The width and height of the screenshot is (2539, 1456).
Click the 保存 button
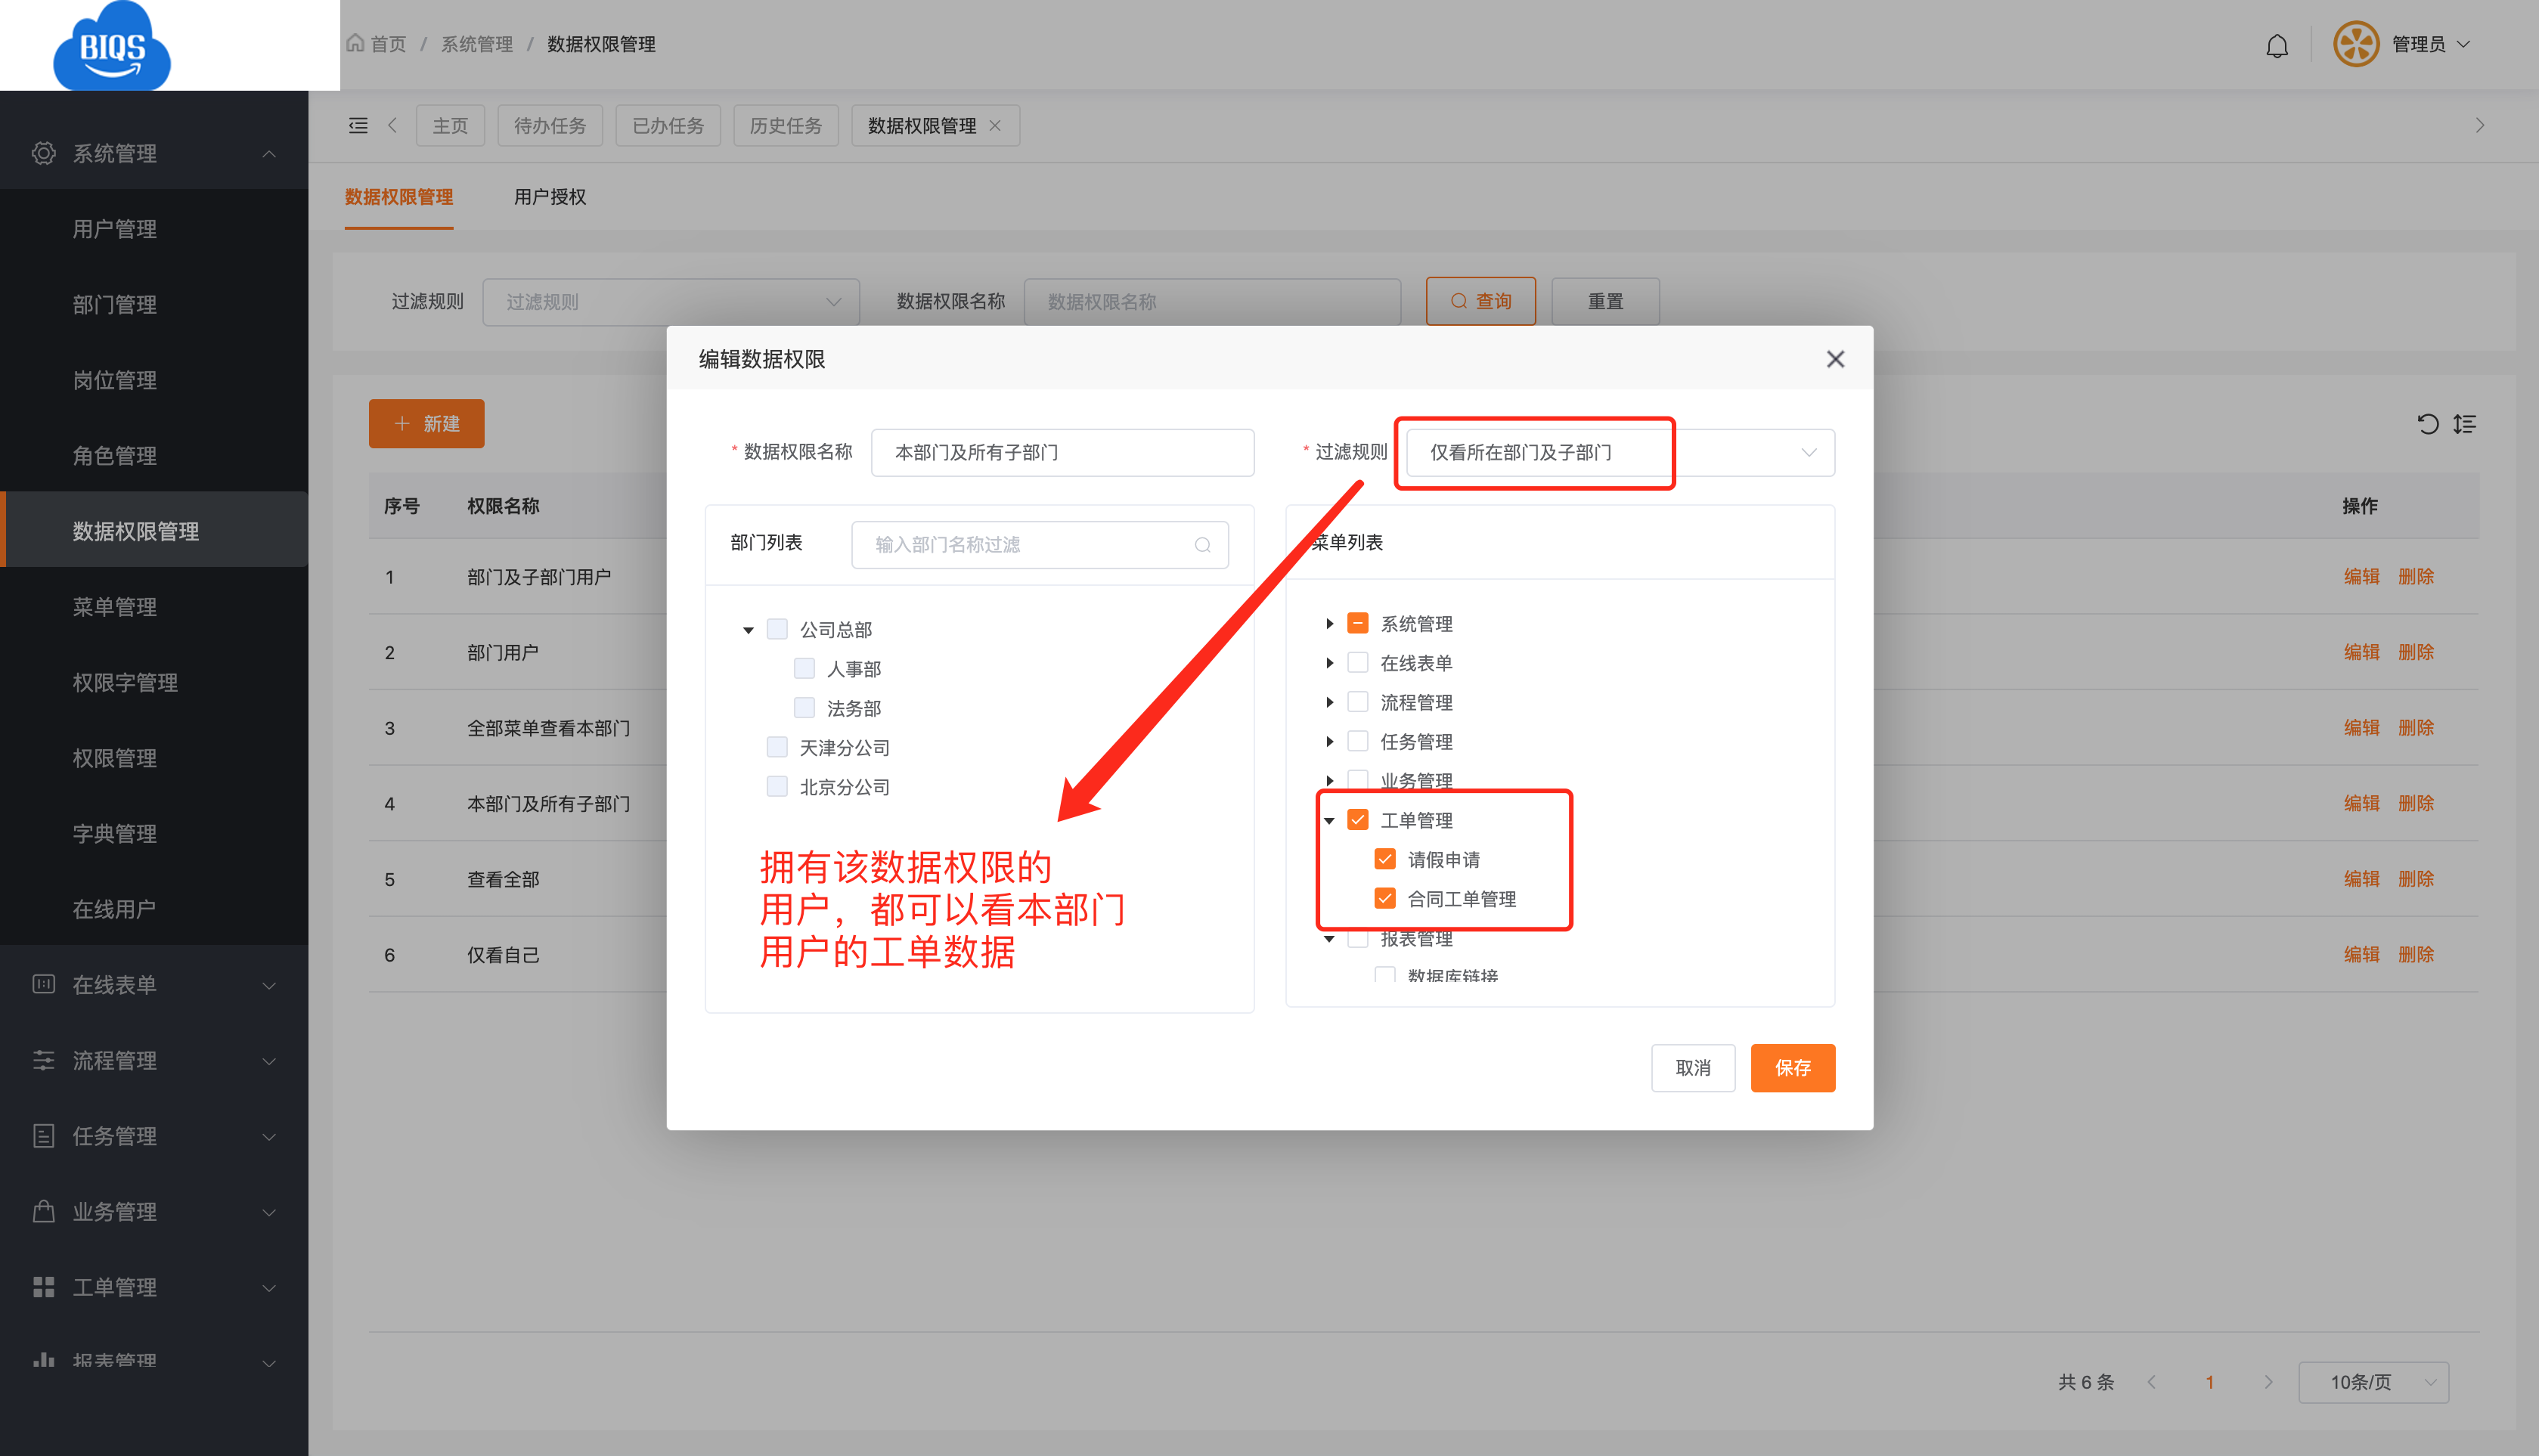pyautogui.click(x=1792, y=1067)
